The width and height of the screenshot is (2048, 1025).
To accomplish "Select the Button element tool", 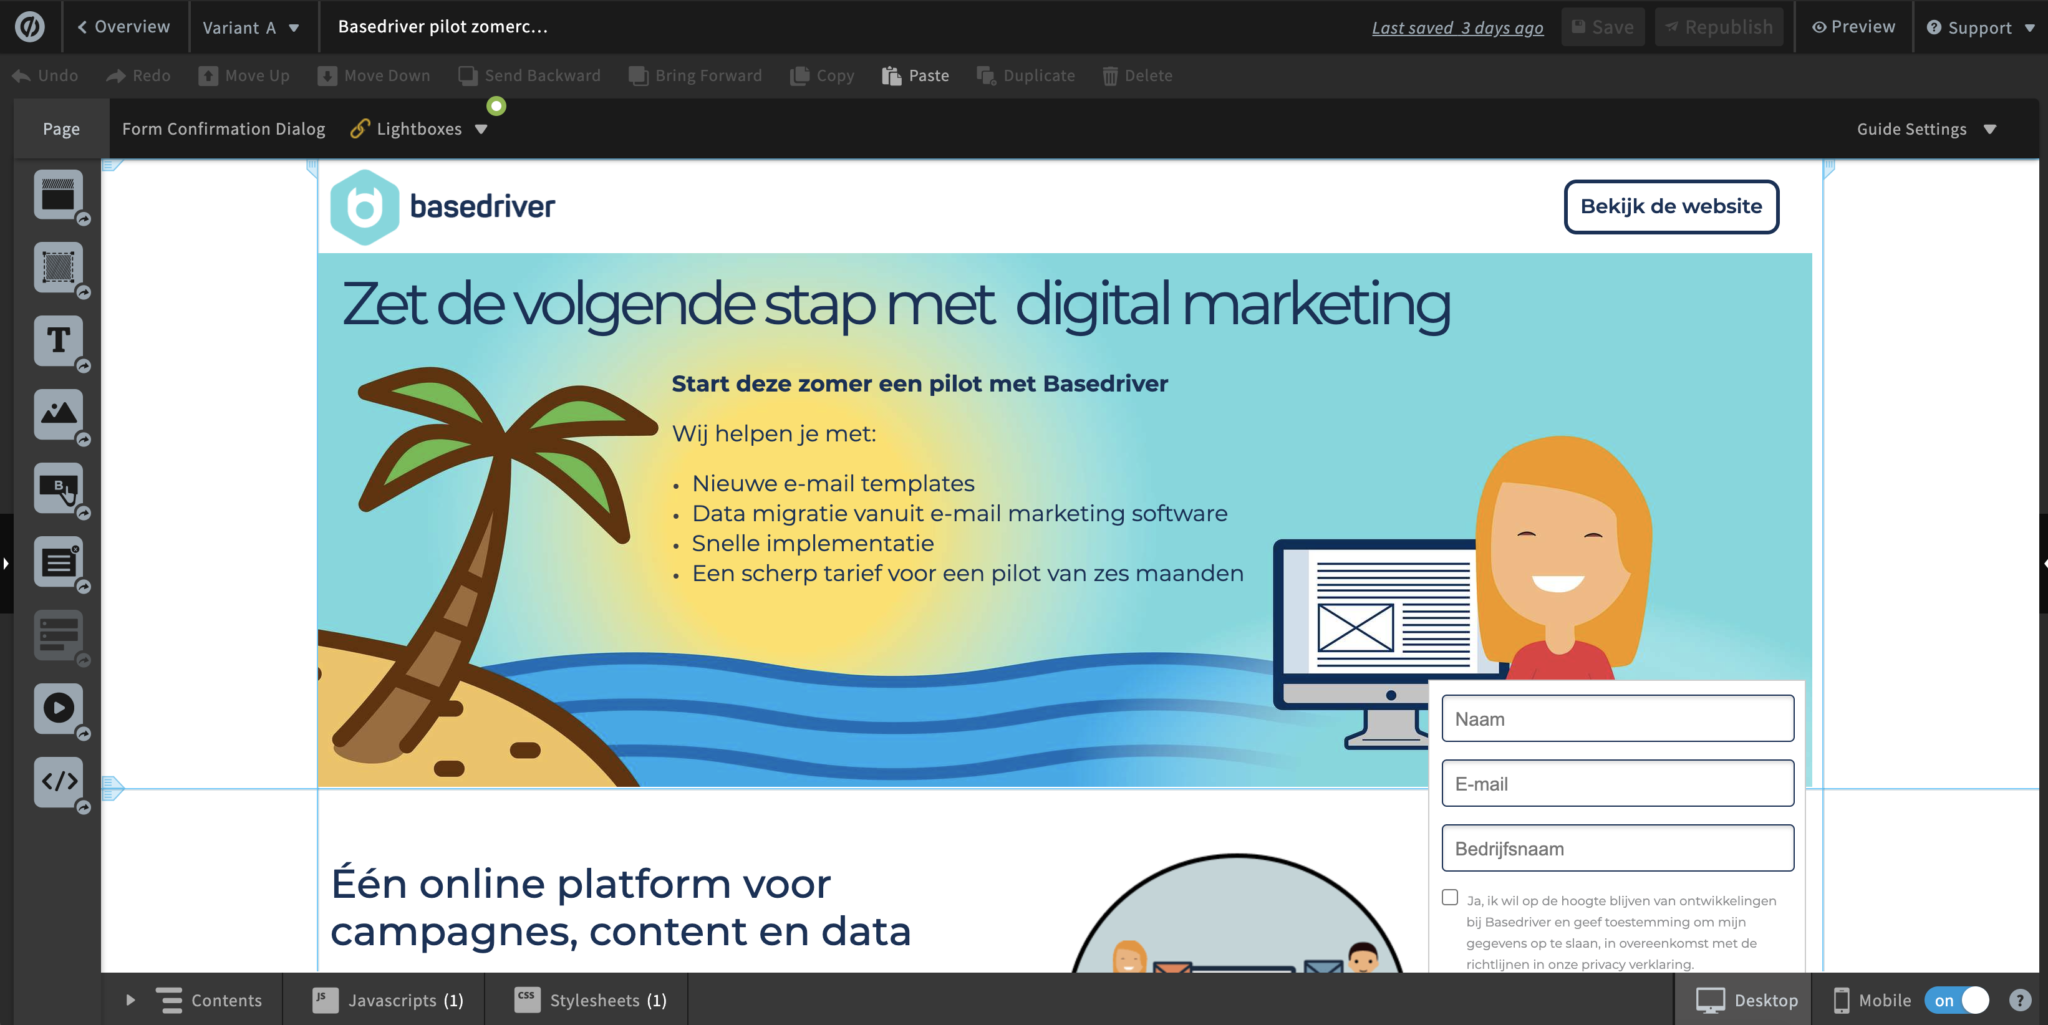I will pos(58,488).
